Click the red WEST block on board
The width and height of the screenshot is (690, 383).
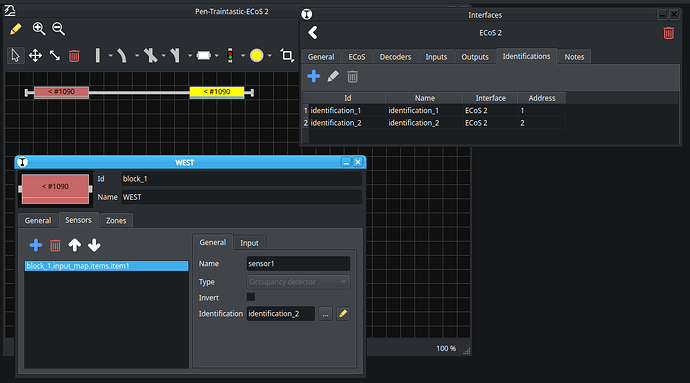62,92
